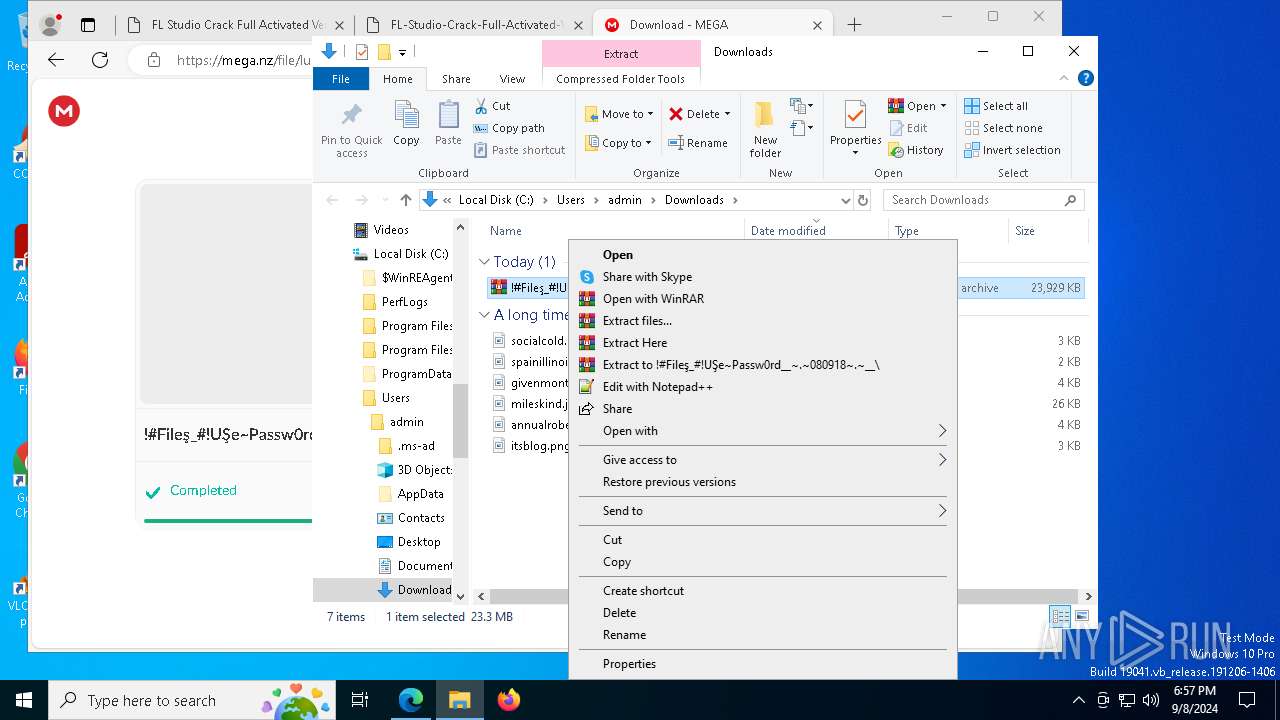The height and width of the screenshot is (720, 1280).
Task: Click Properties in the context menu
Action: [762, 664]
